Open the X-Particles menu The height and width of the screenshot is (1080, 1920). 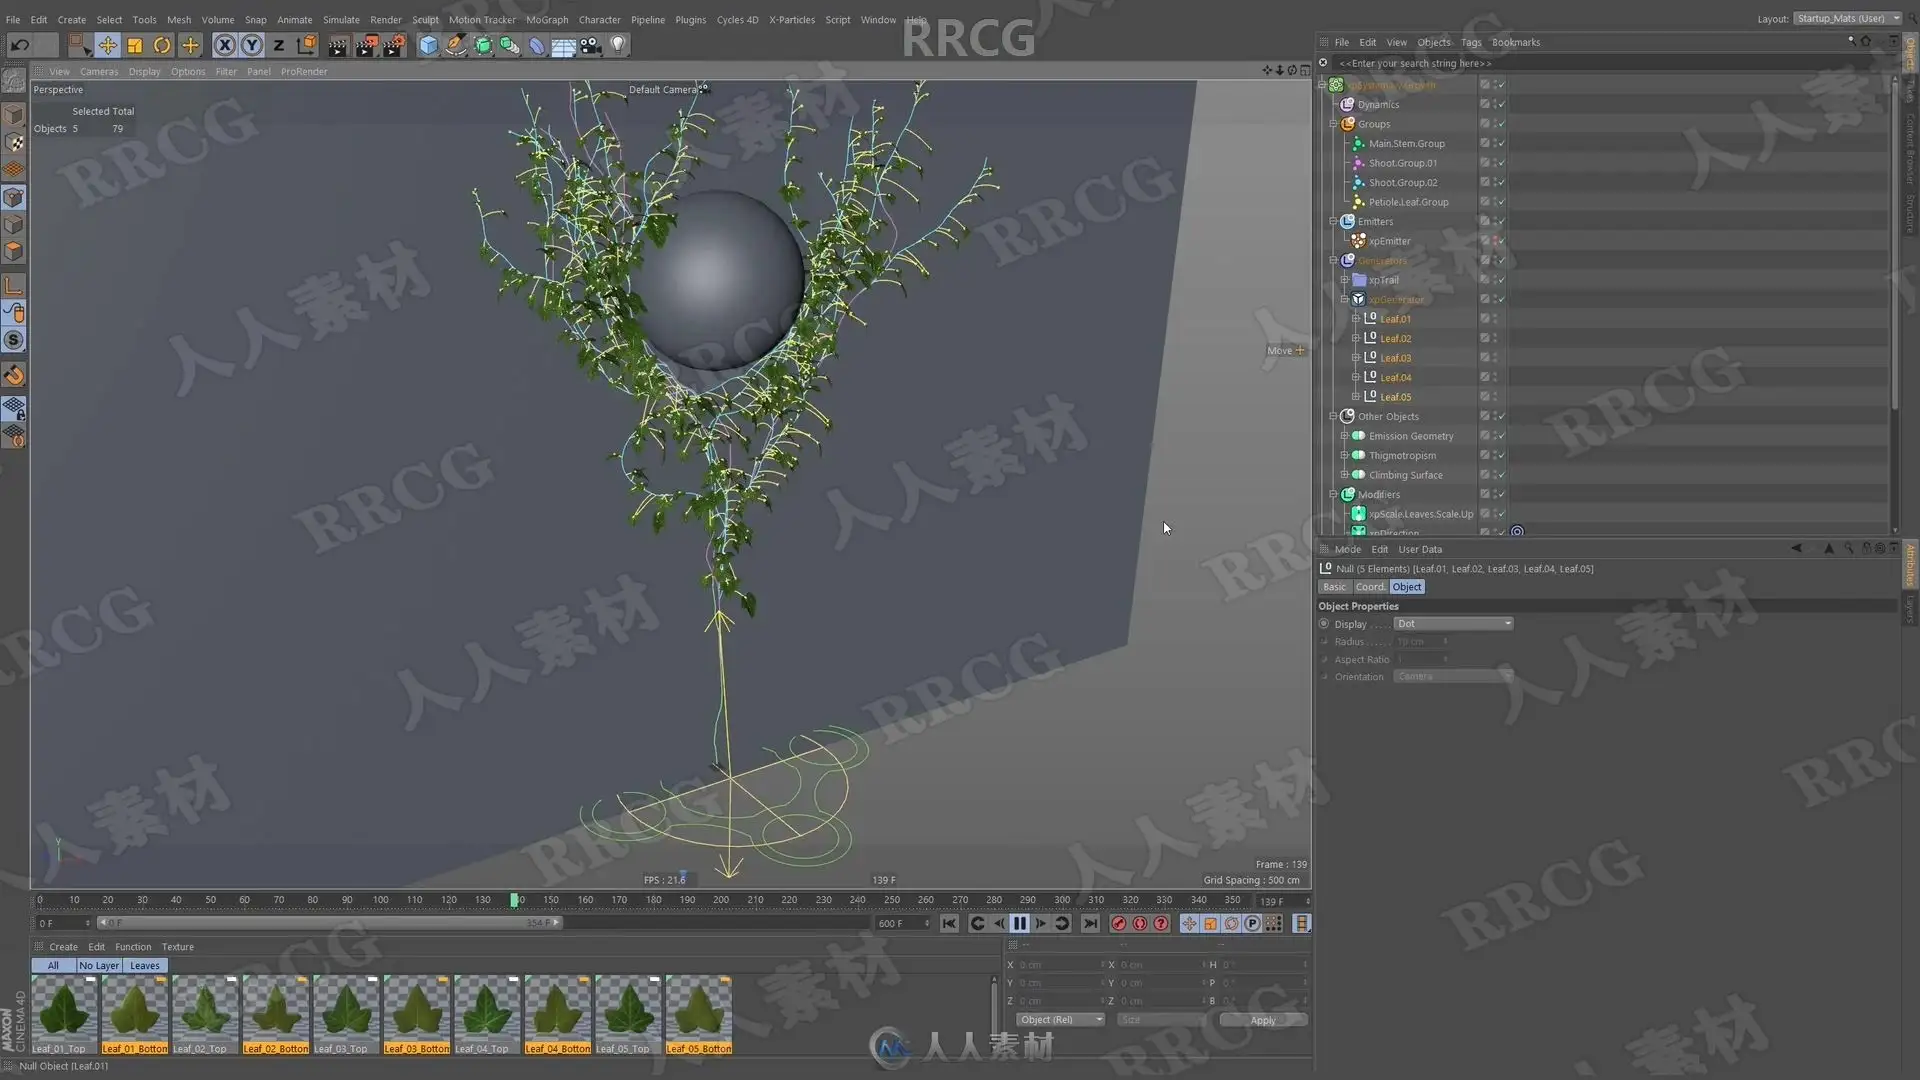point(791,19)
